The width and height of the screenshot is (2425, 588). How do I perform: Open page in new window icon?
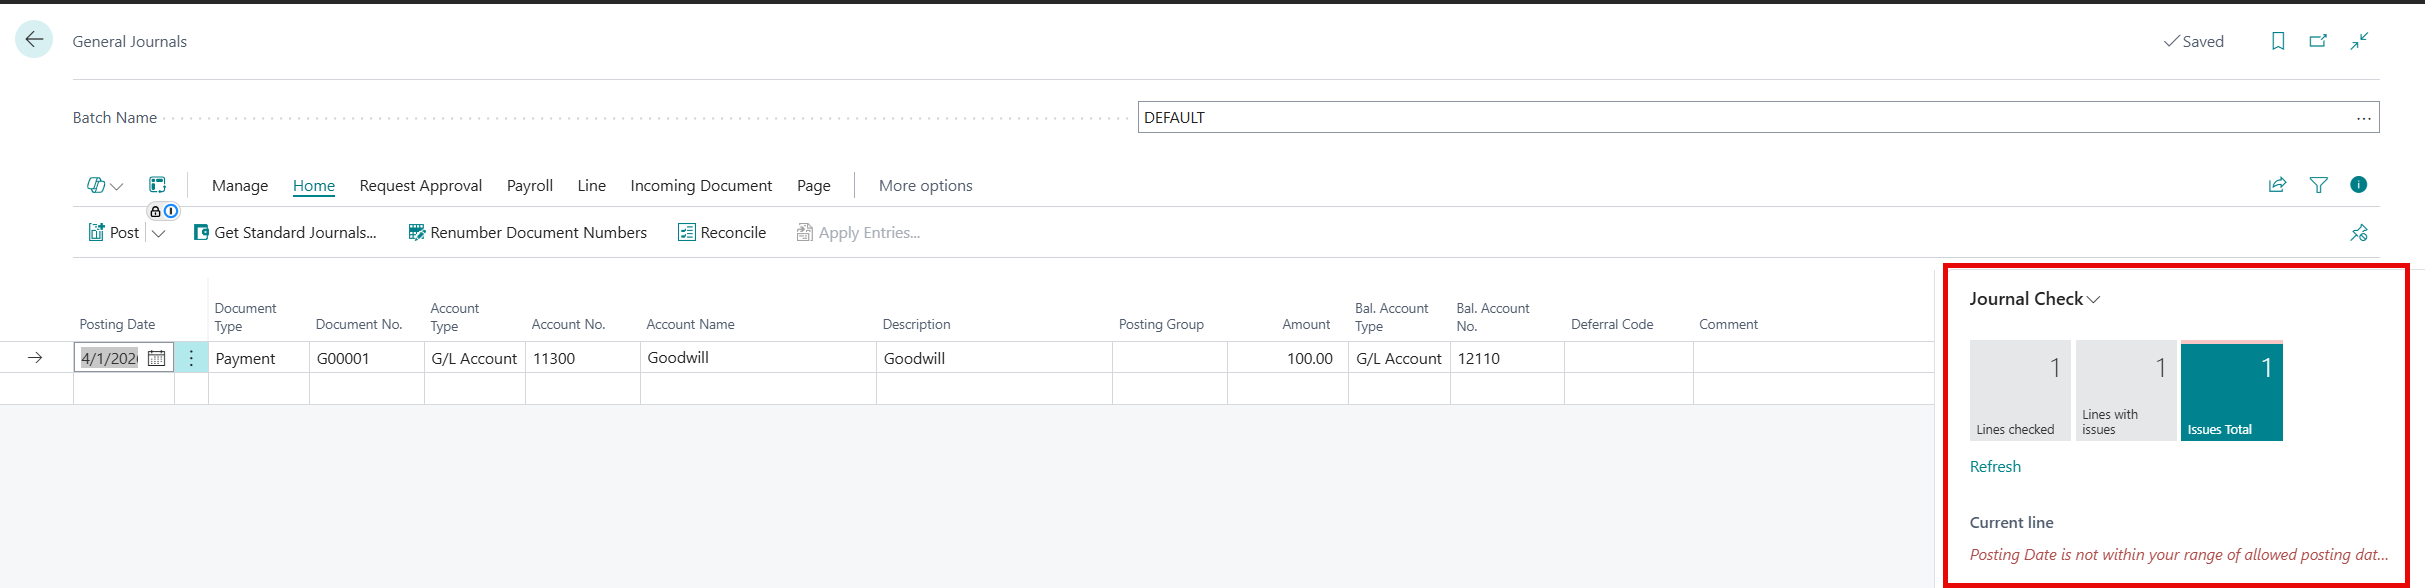tap(2318, 41)
